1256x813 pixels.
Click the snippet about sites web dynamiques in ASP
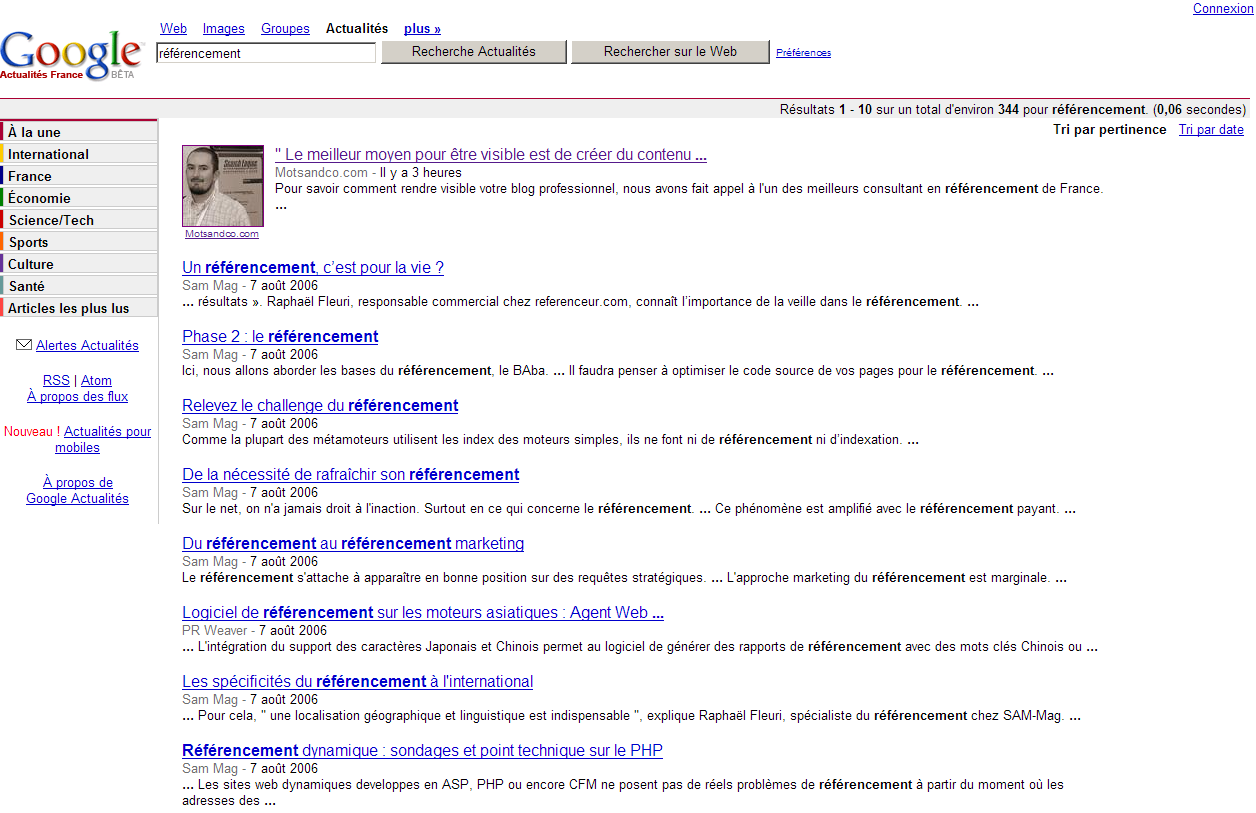623,792
